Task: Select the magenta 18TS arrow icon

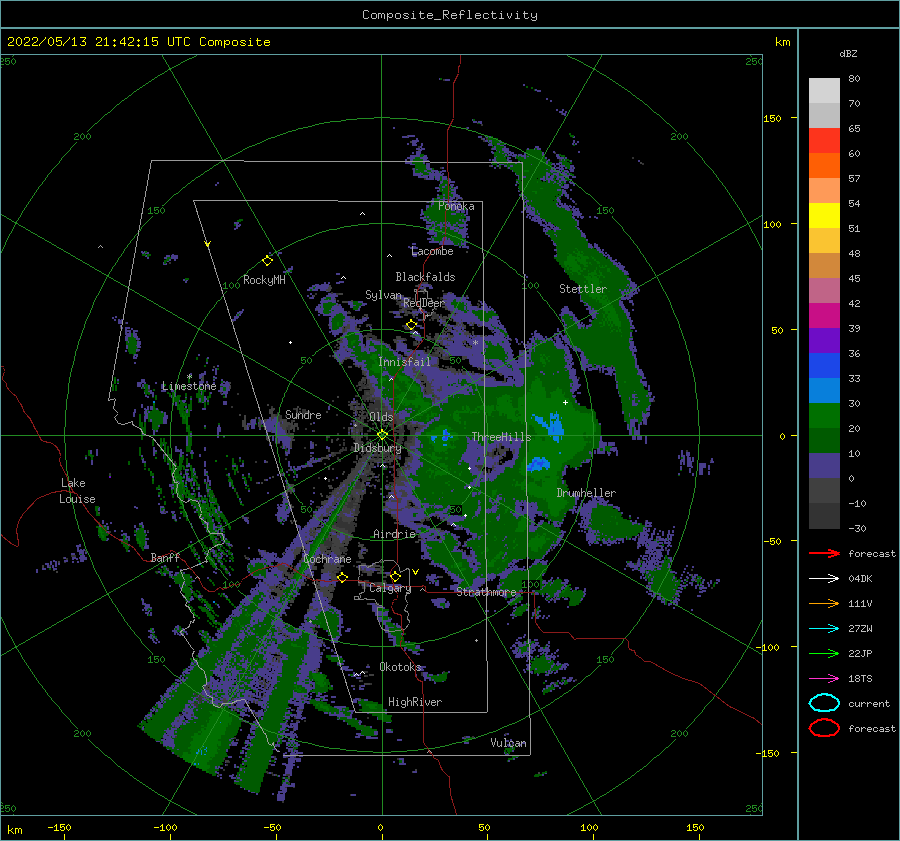Action: coord(824,679)
